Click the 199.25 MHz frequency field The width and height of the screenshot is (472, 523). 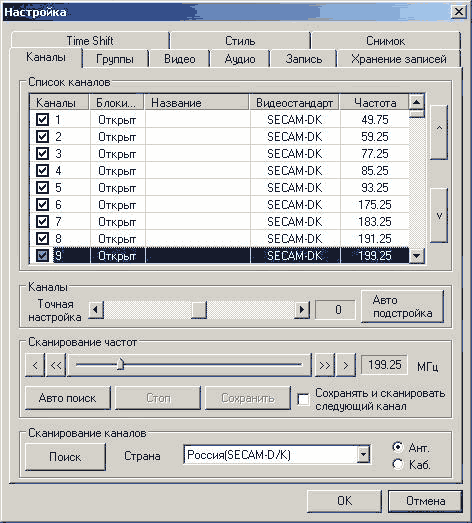384,365
